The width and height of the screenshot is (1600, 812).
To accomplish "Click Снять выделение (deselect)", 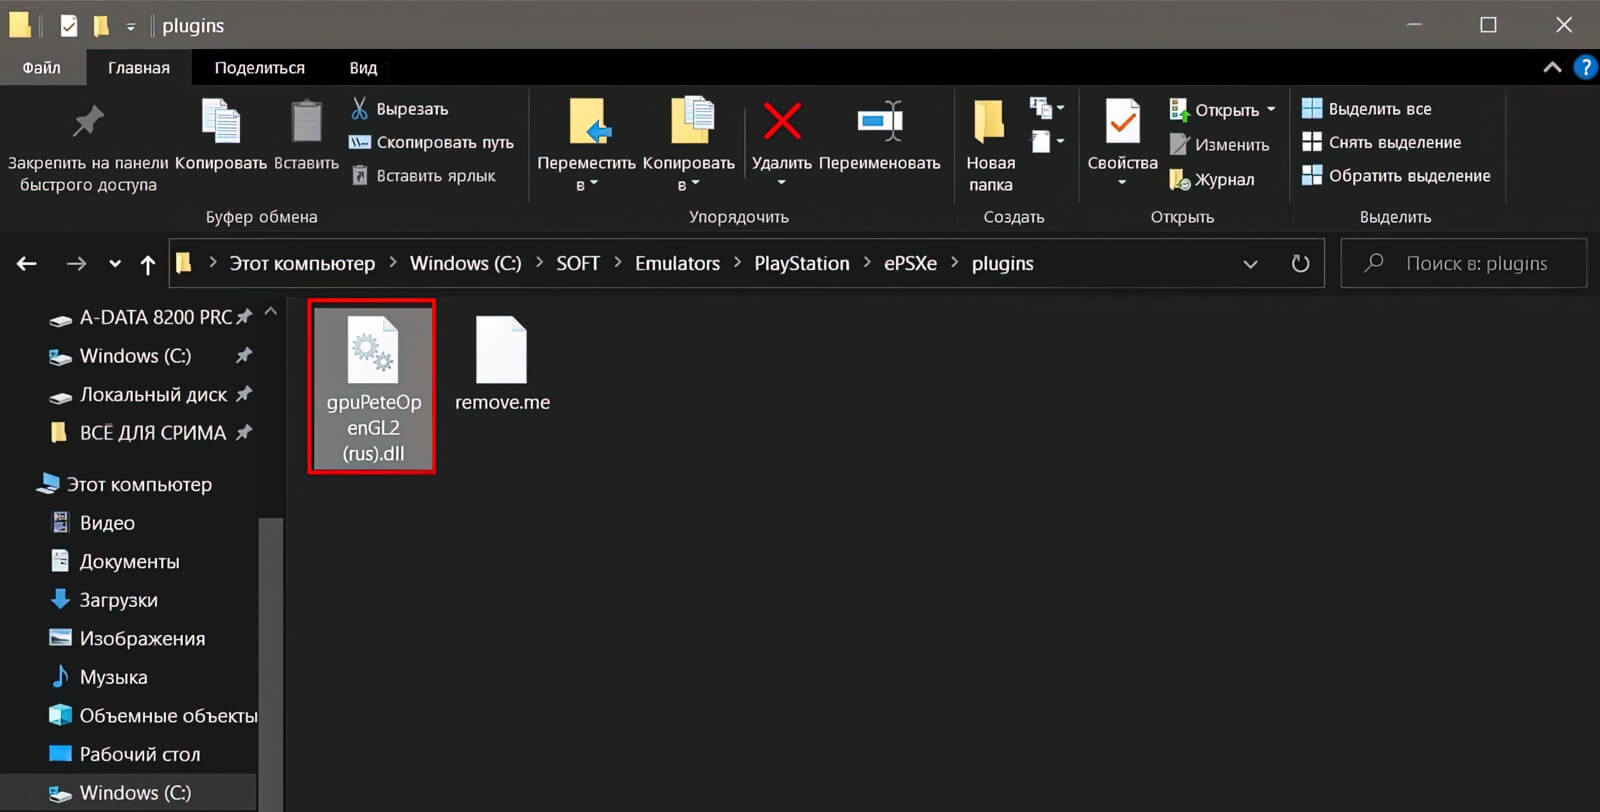I will coord(1381,142).
